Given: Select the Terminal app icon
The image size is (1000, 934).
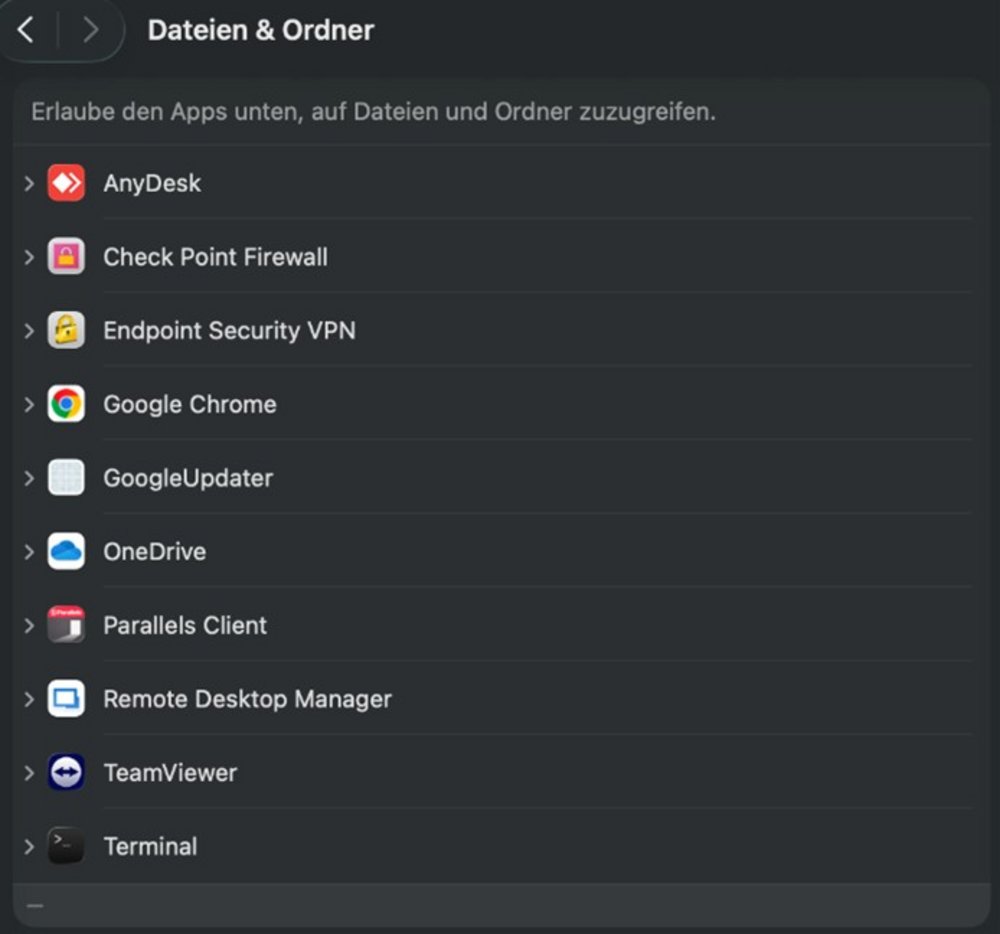Looking at the screenshot, I should [x=66, y=846].
